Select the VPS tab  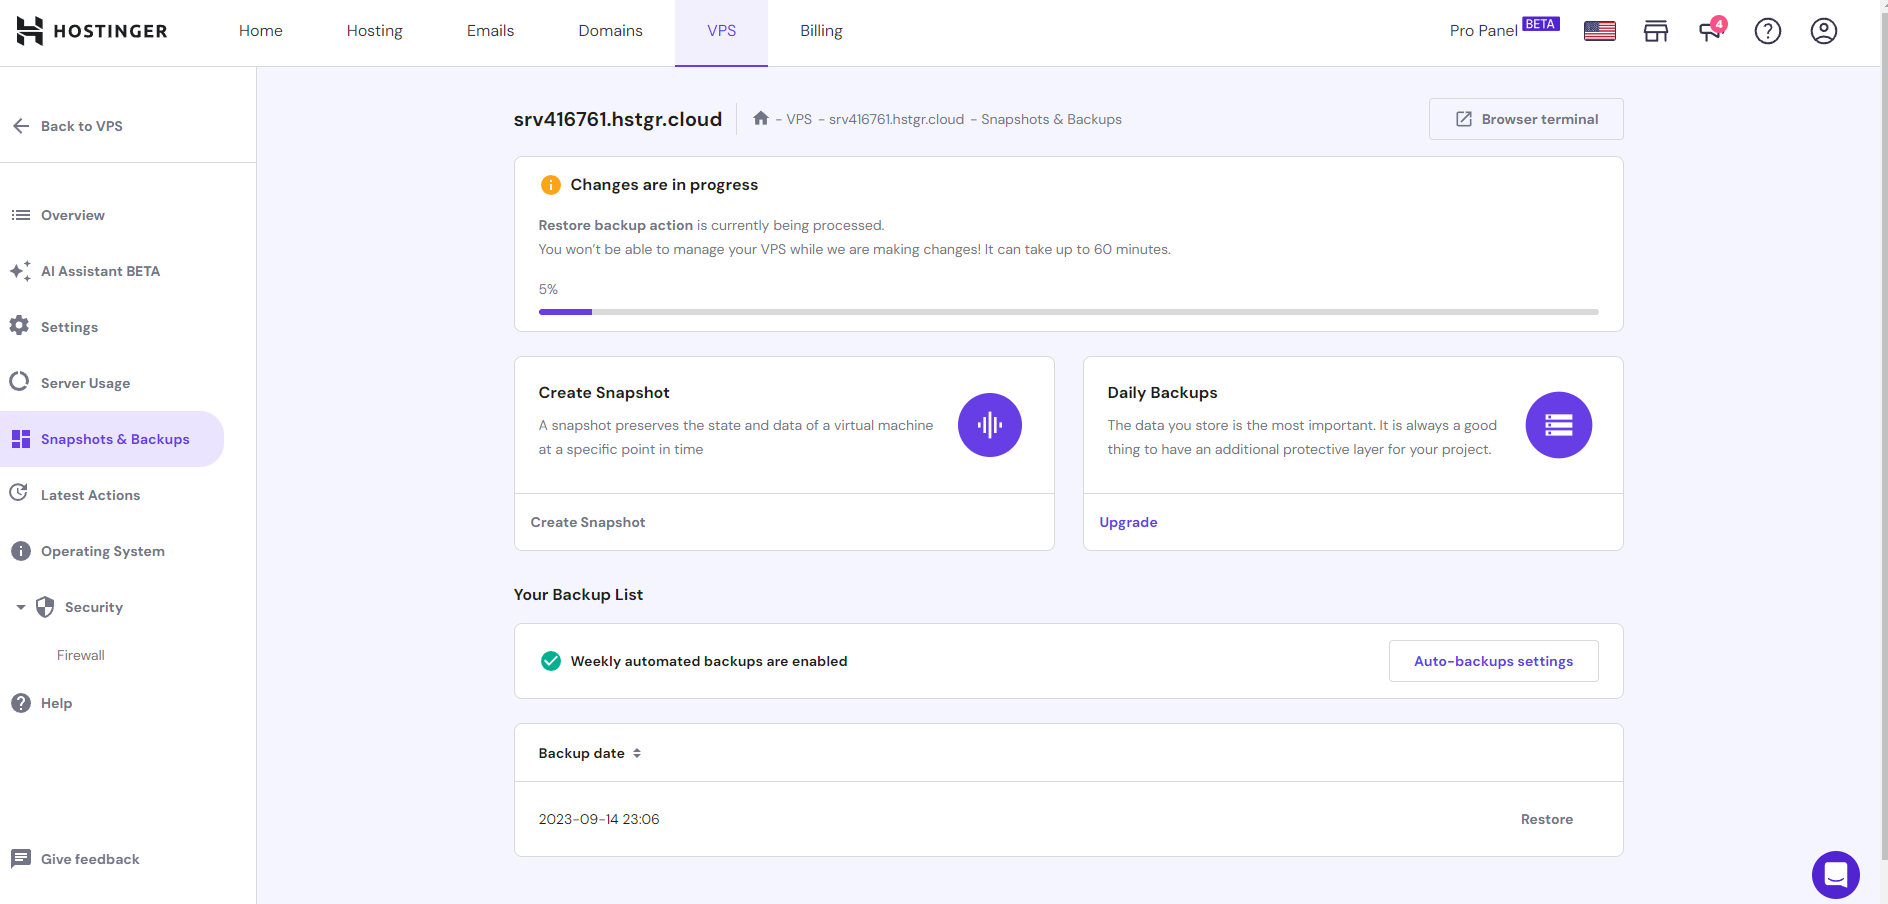click(x=722, y=31)
